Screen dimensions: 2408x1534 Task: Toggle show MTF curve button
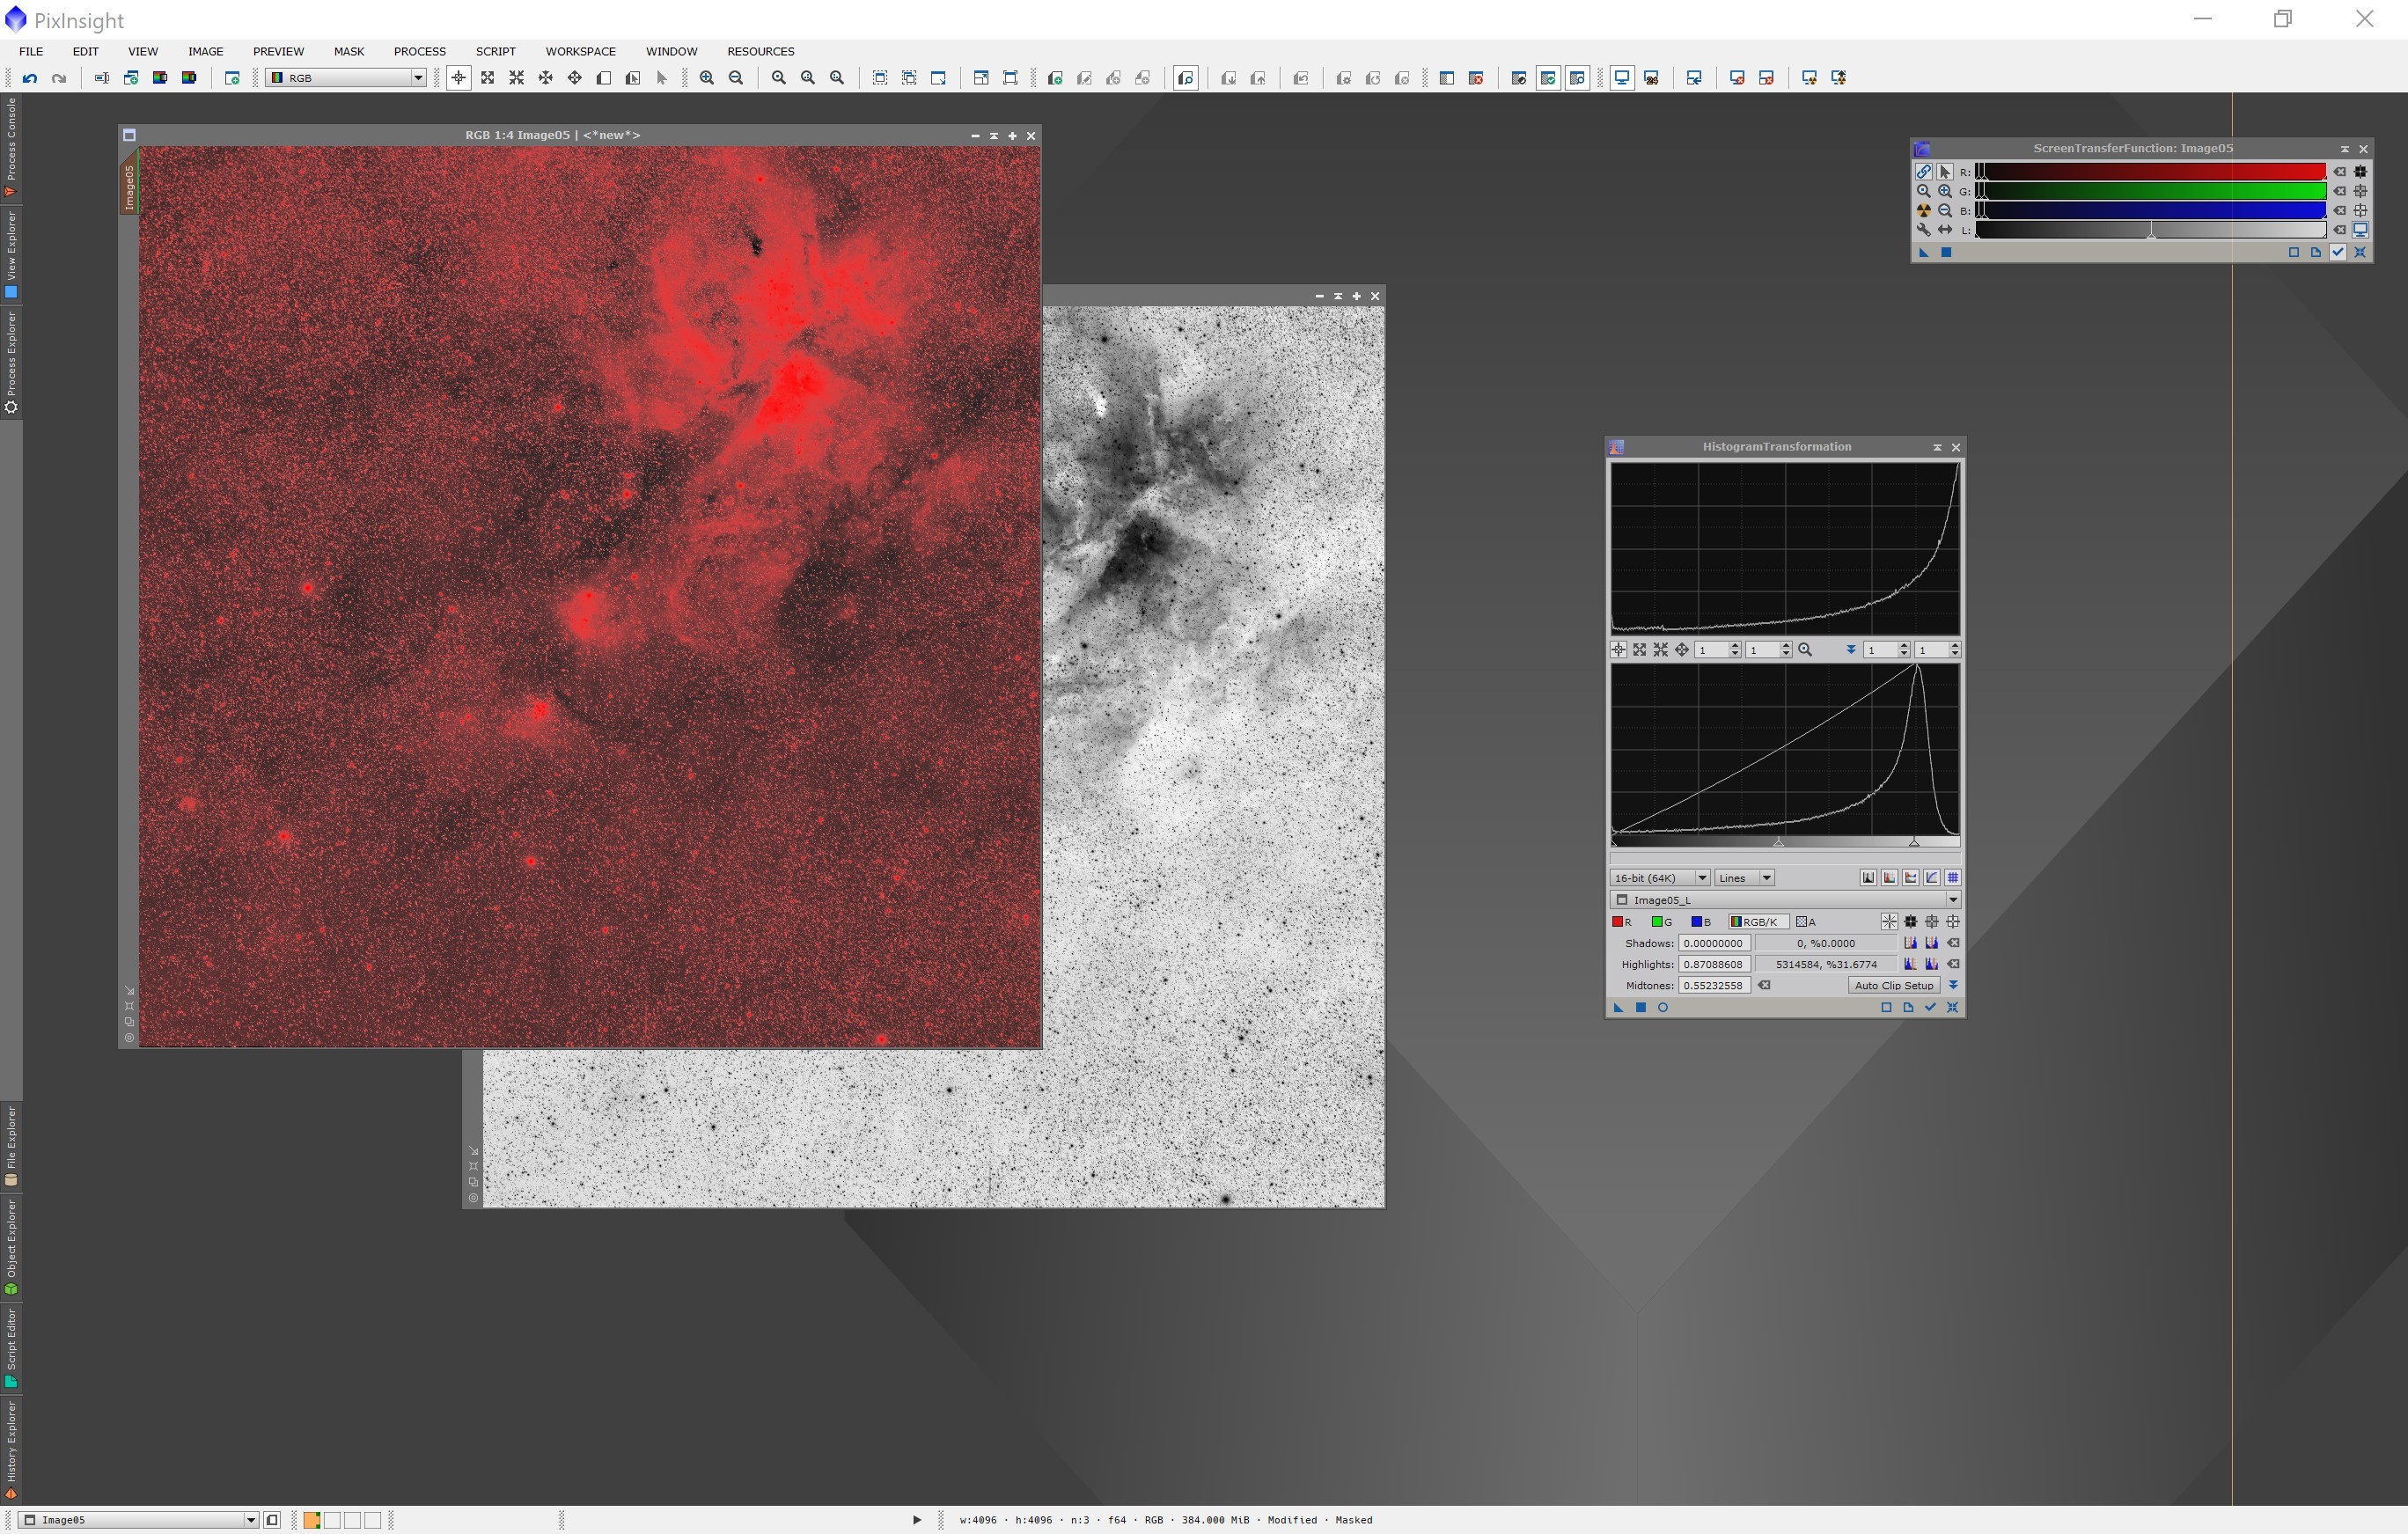pos(1931,878)
